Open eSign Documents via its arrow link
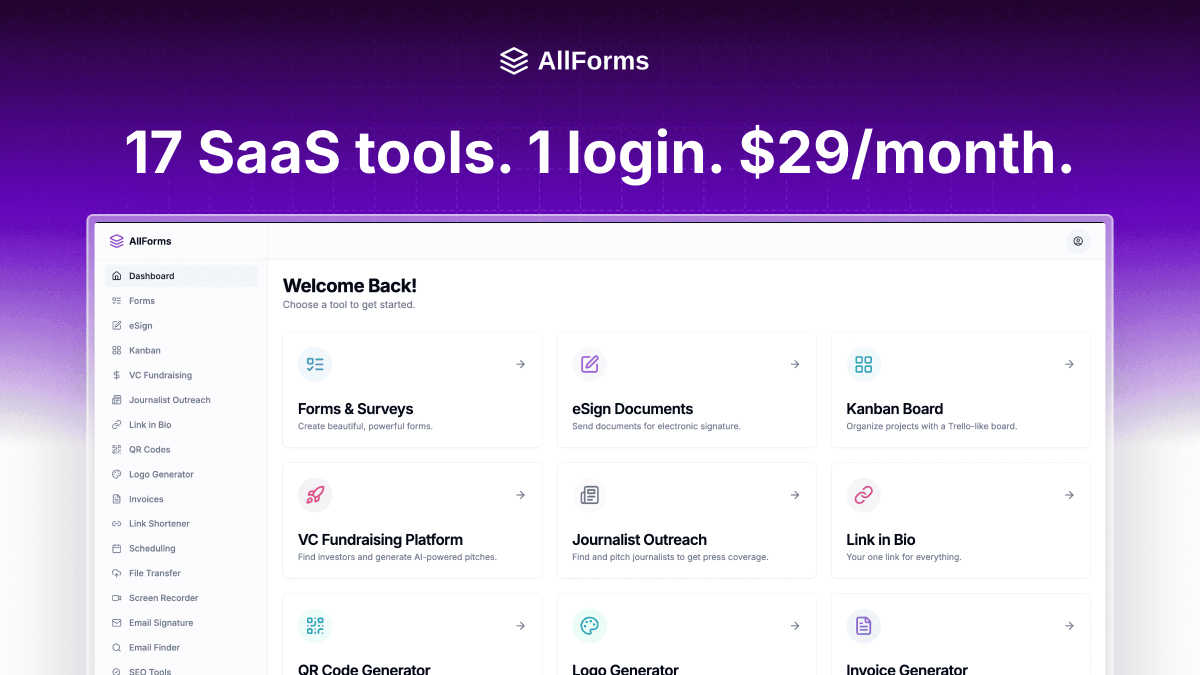Image resolution: width=1200 pixels, height=675 pixels. click(794, 364)
